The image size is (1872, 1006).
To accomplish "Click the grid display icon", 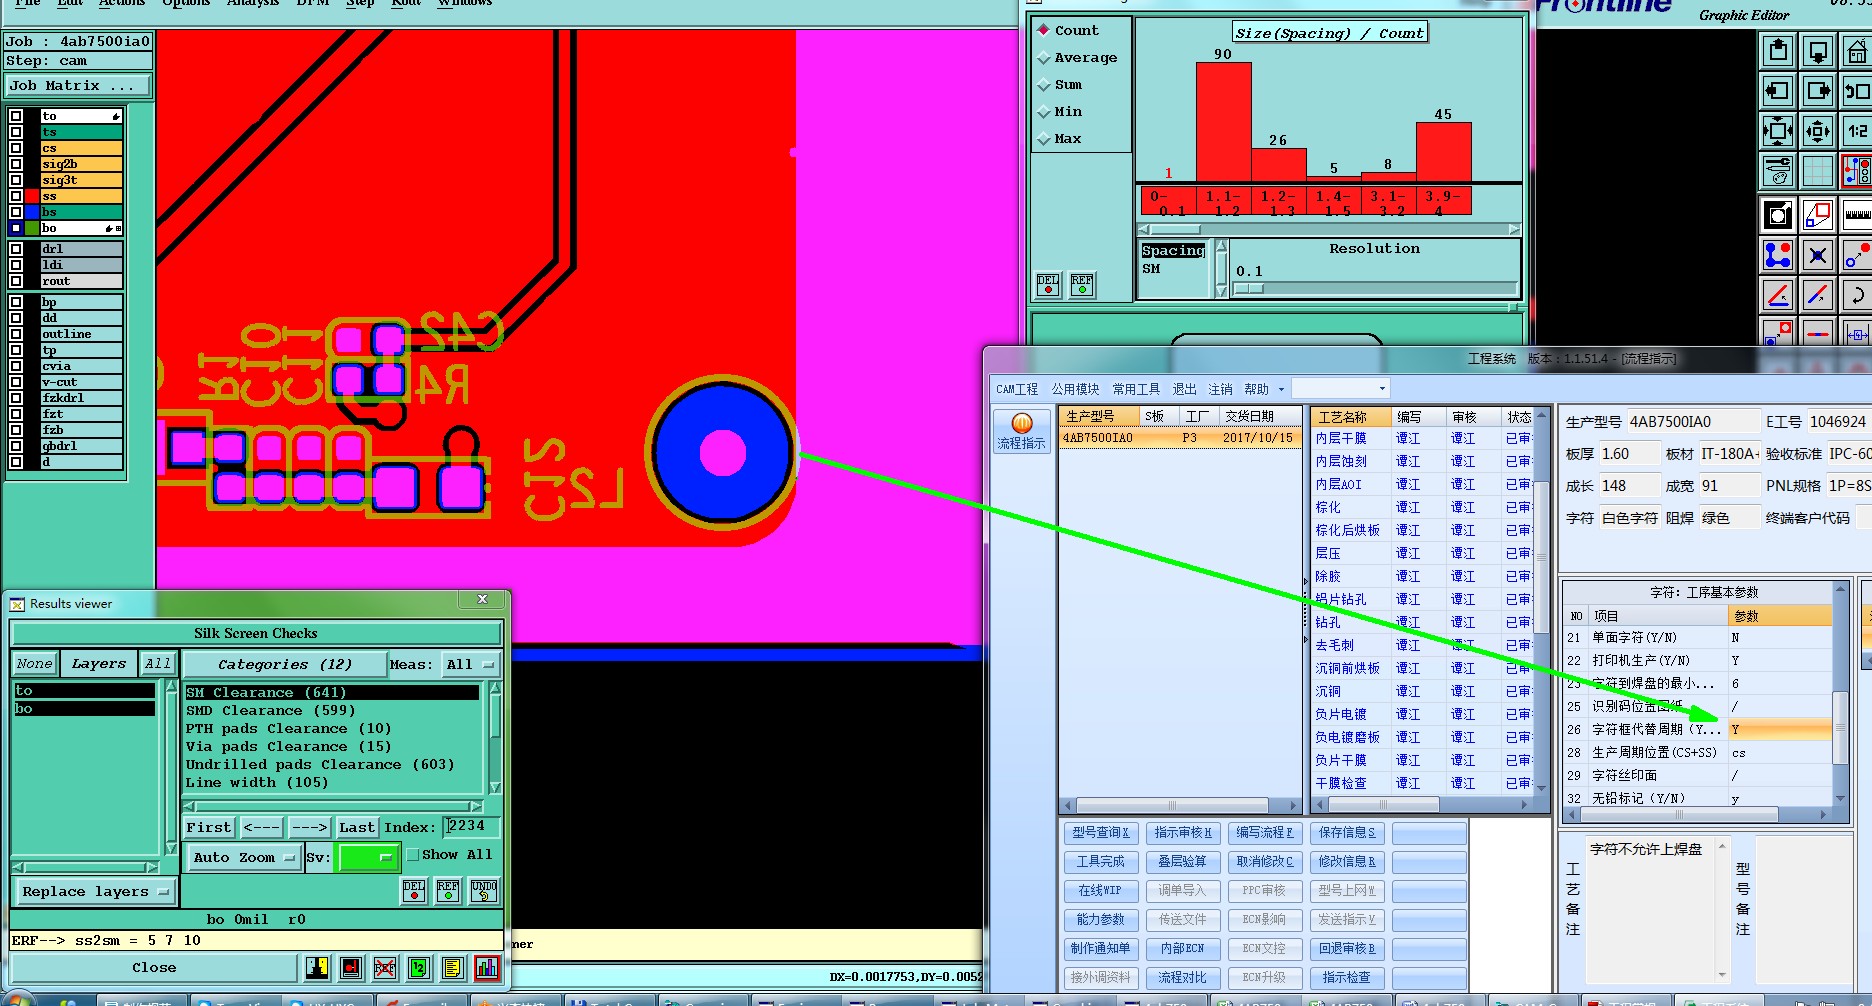I will (x=1818, y=171).
